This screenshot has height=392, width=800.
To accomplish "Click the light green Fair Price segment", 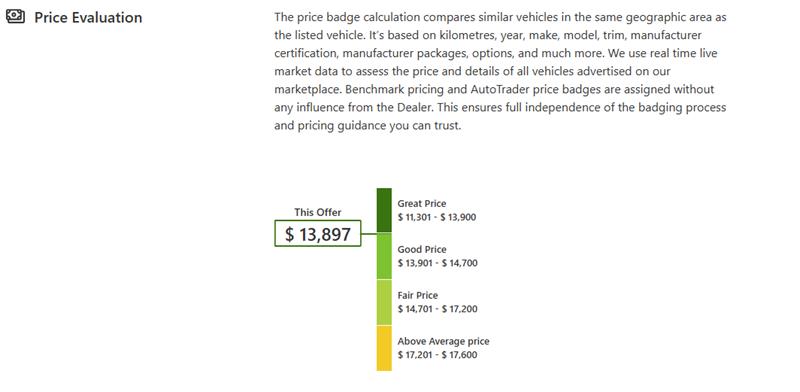I will [384, 302].
